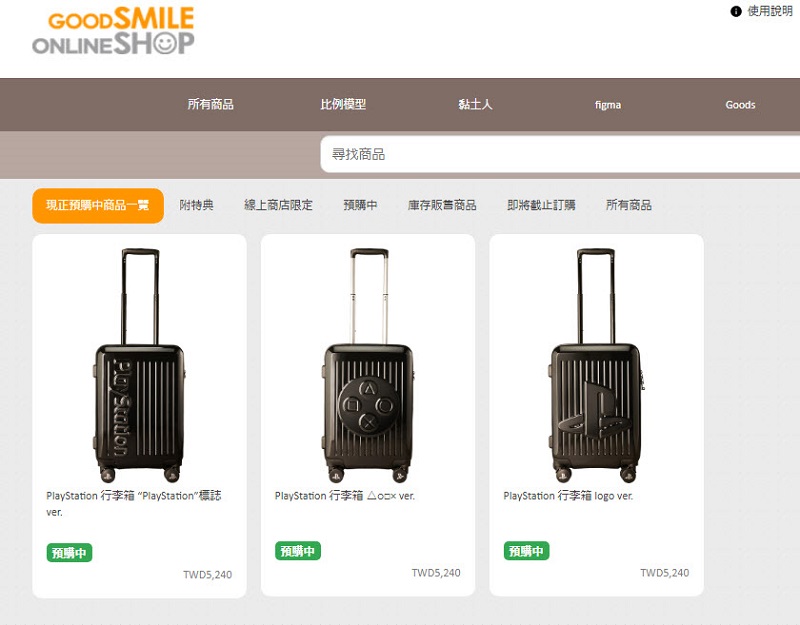The height and width of the screenshot is (625, 800).
Task: Select the 所有商品 filter tab
Action: click(629, 205)
